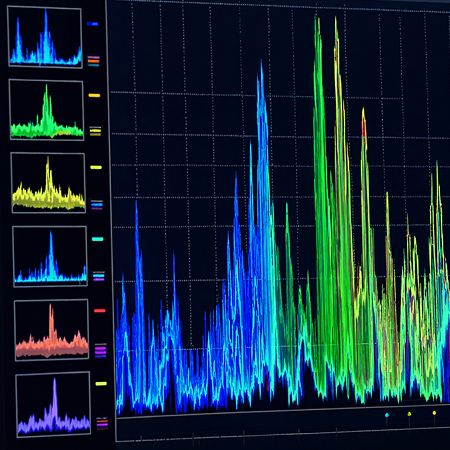Open the dark blue spectrum thumbnail
Image resolution: width=450 pixels, height=450 pixels.
pos(45,37)
